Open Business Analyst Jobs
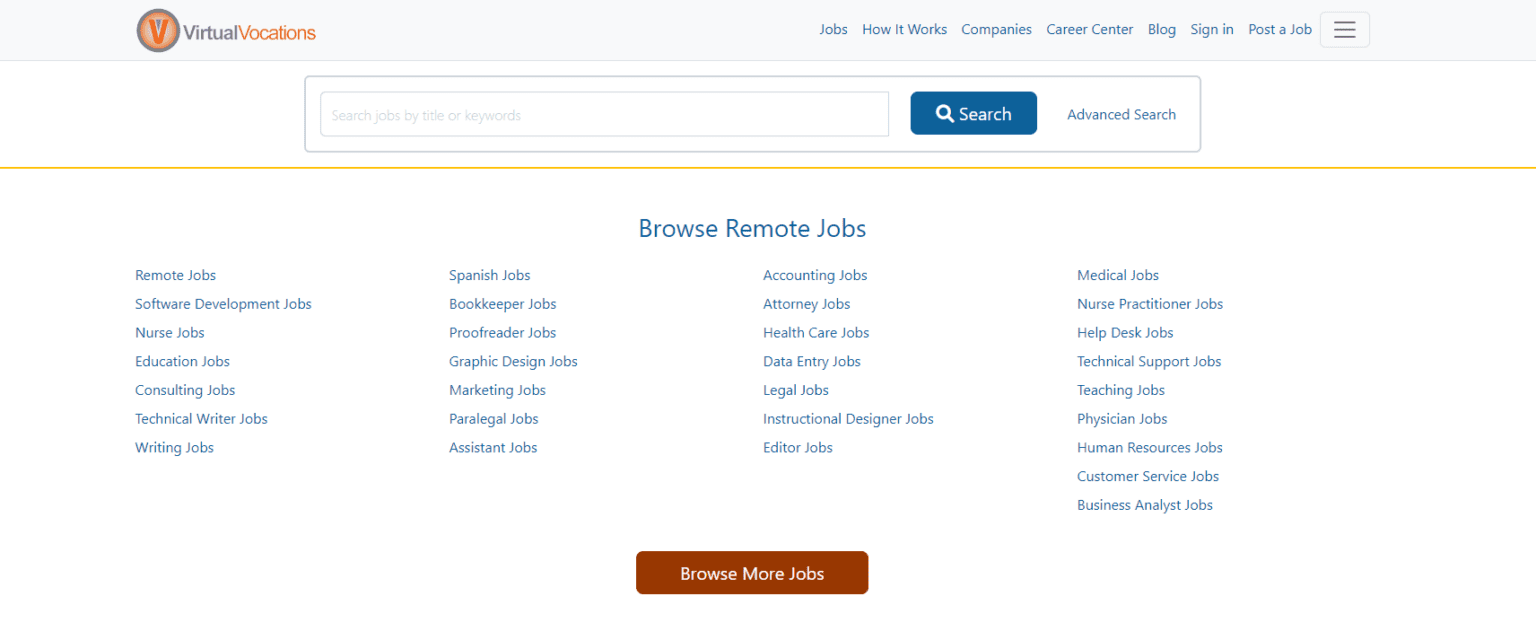 pos(1145,505)
